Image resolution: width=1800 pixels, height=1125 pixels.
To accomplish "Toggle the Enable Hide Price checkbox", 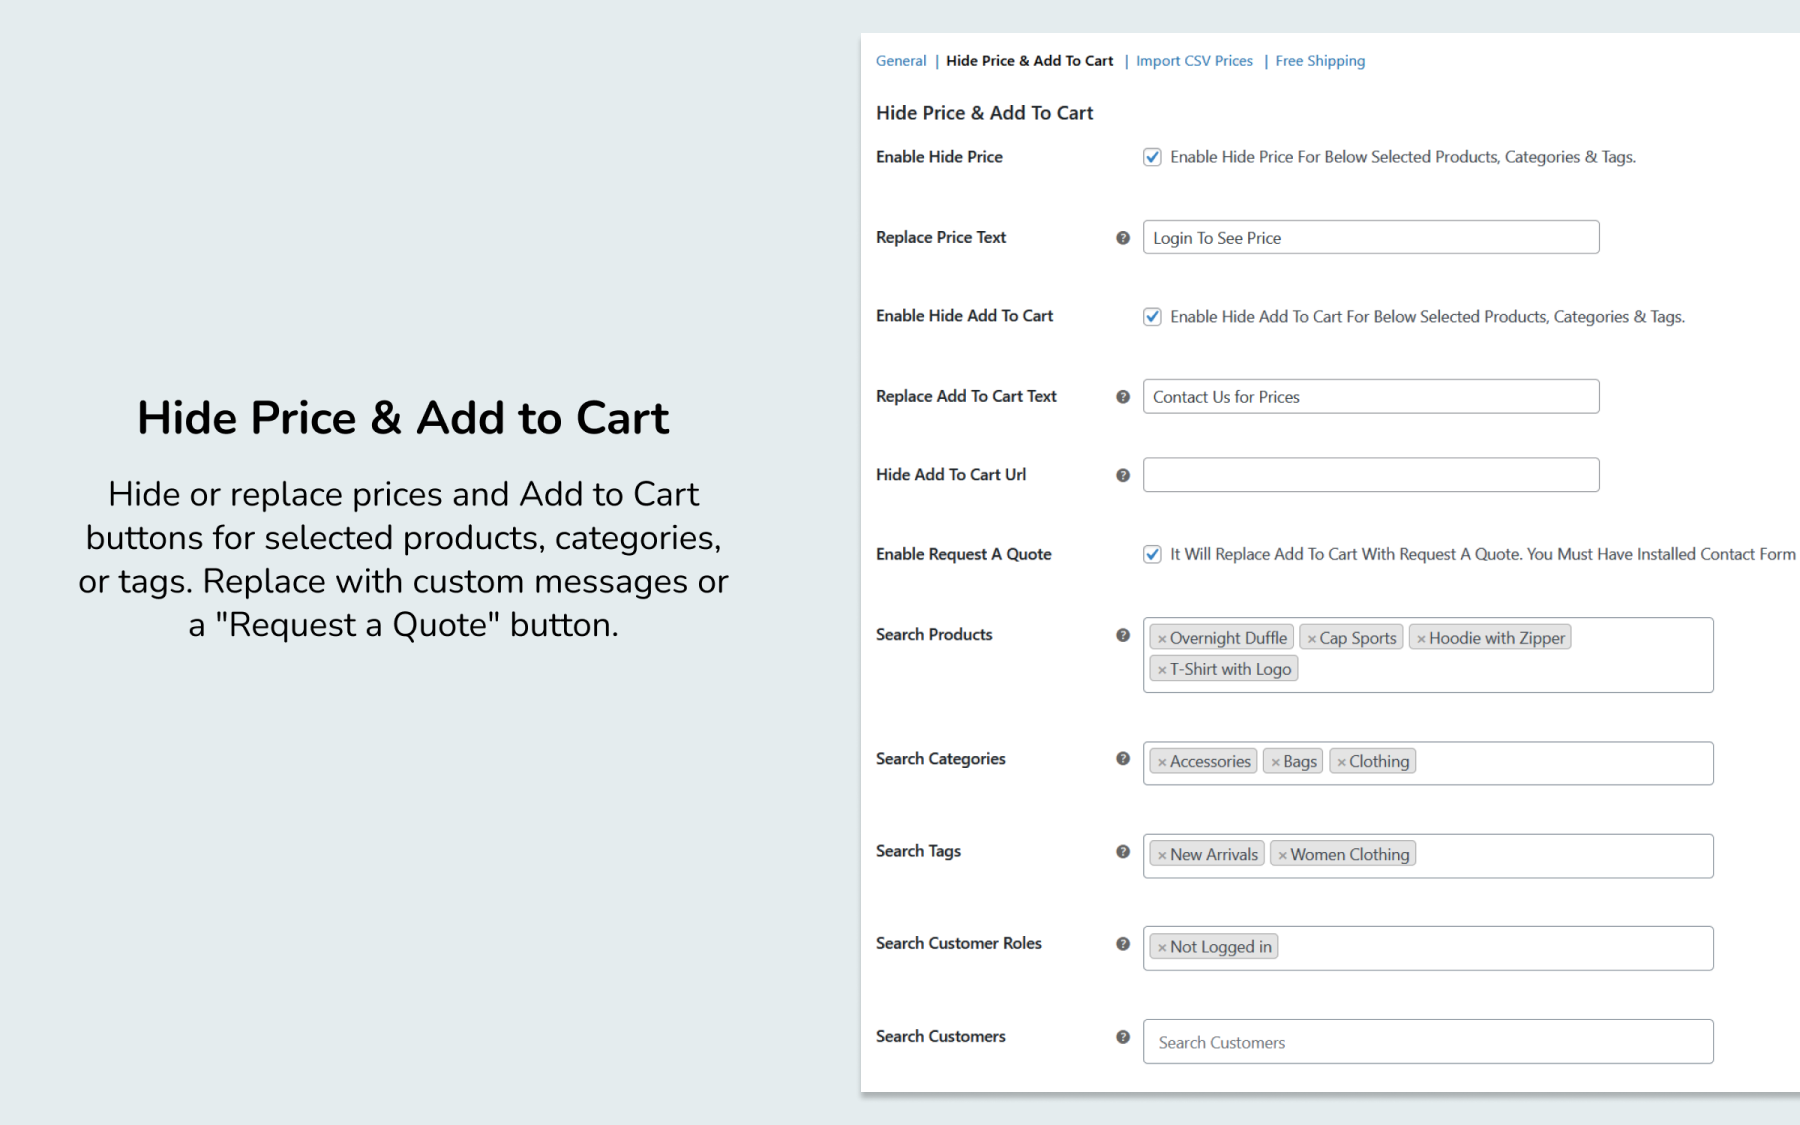I will pos(1152,157).
